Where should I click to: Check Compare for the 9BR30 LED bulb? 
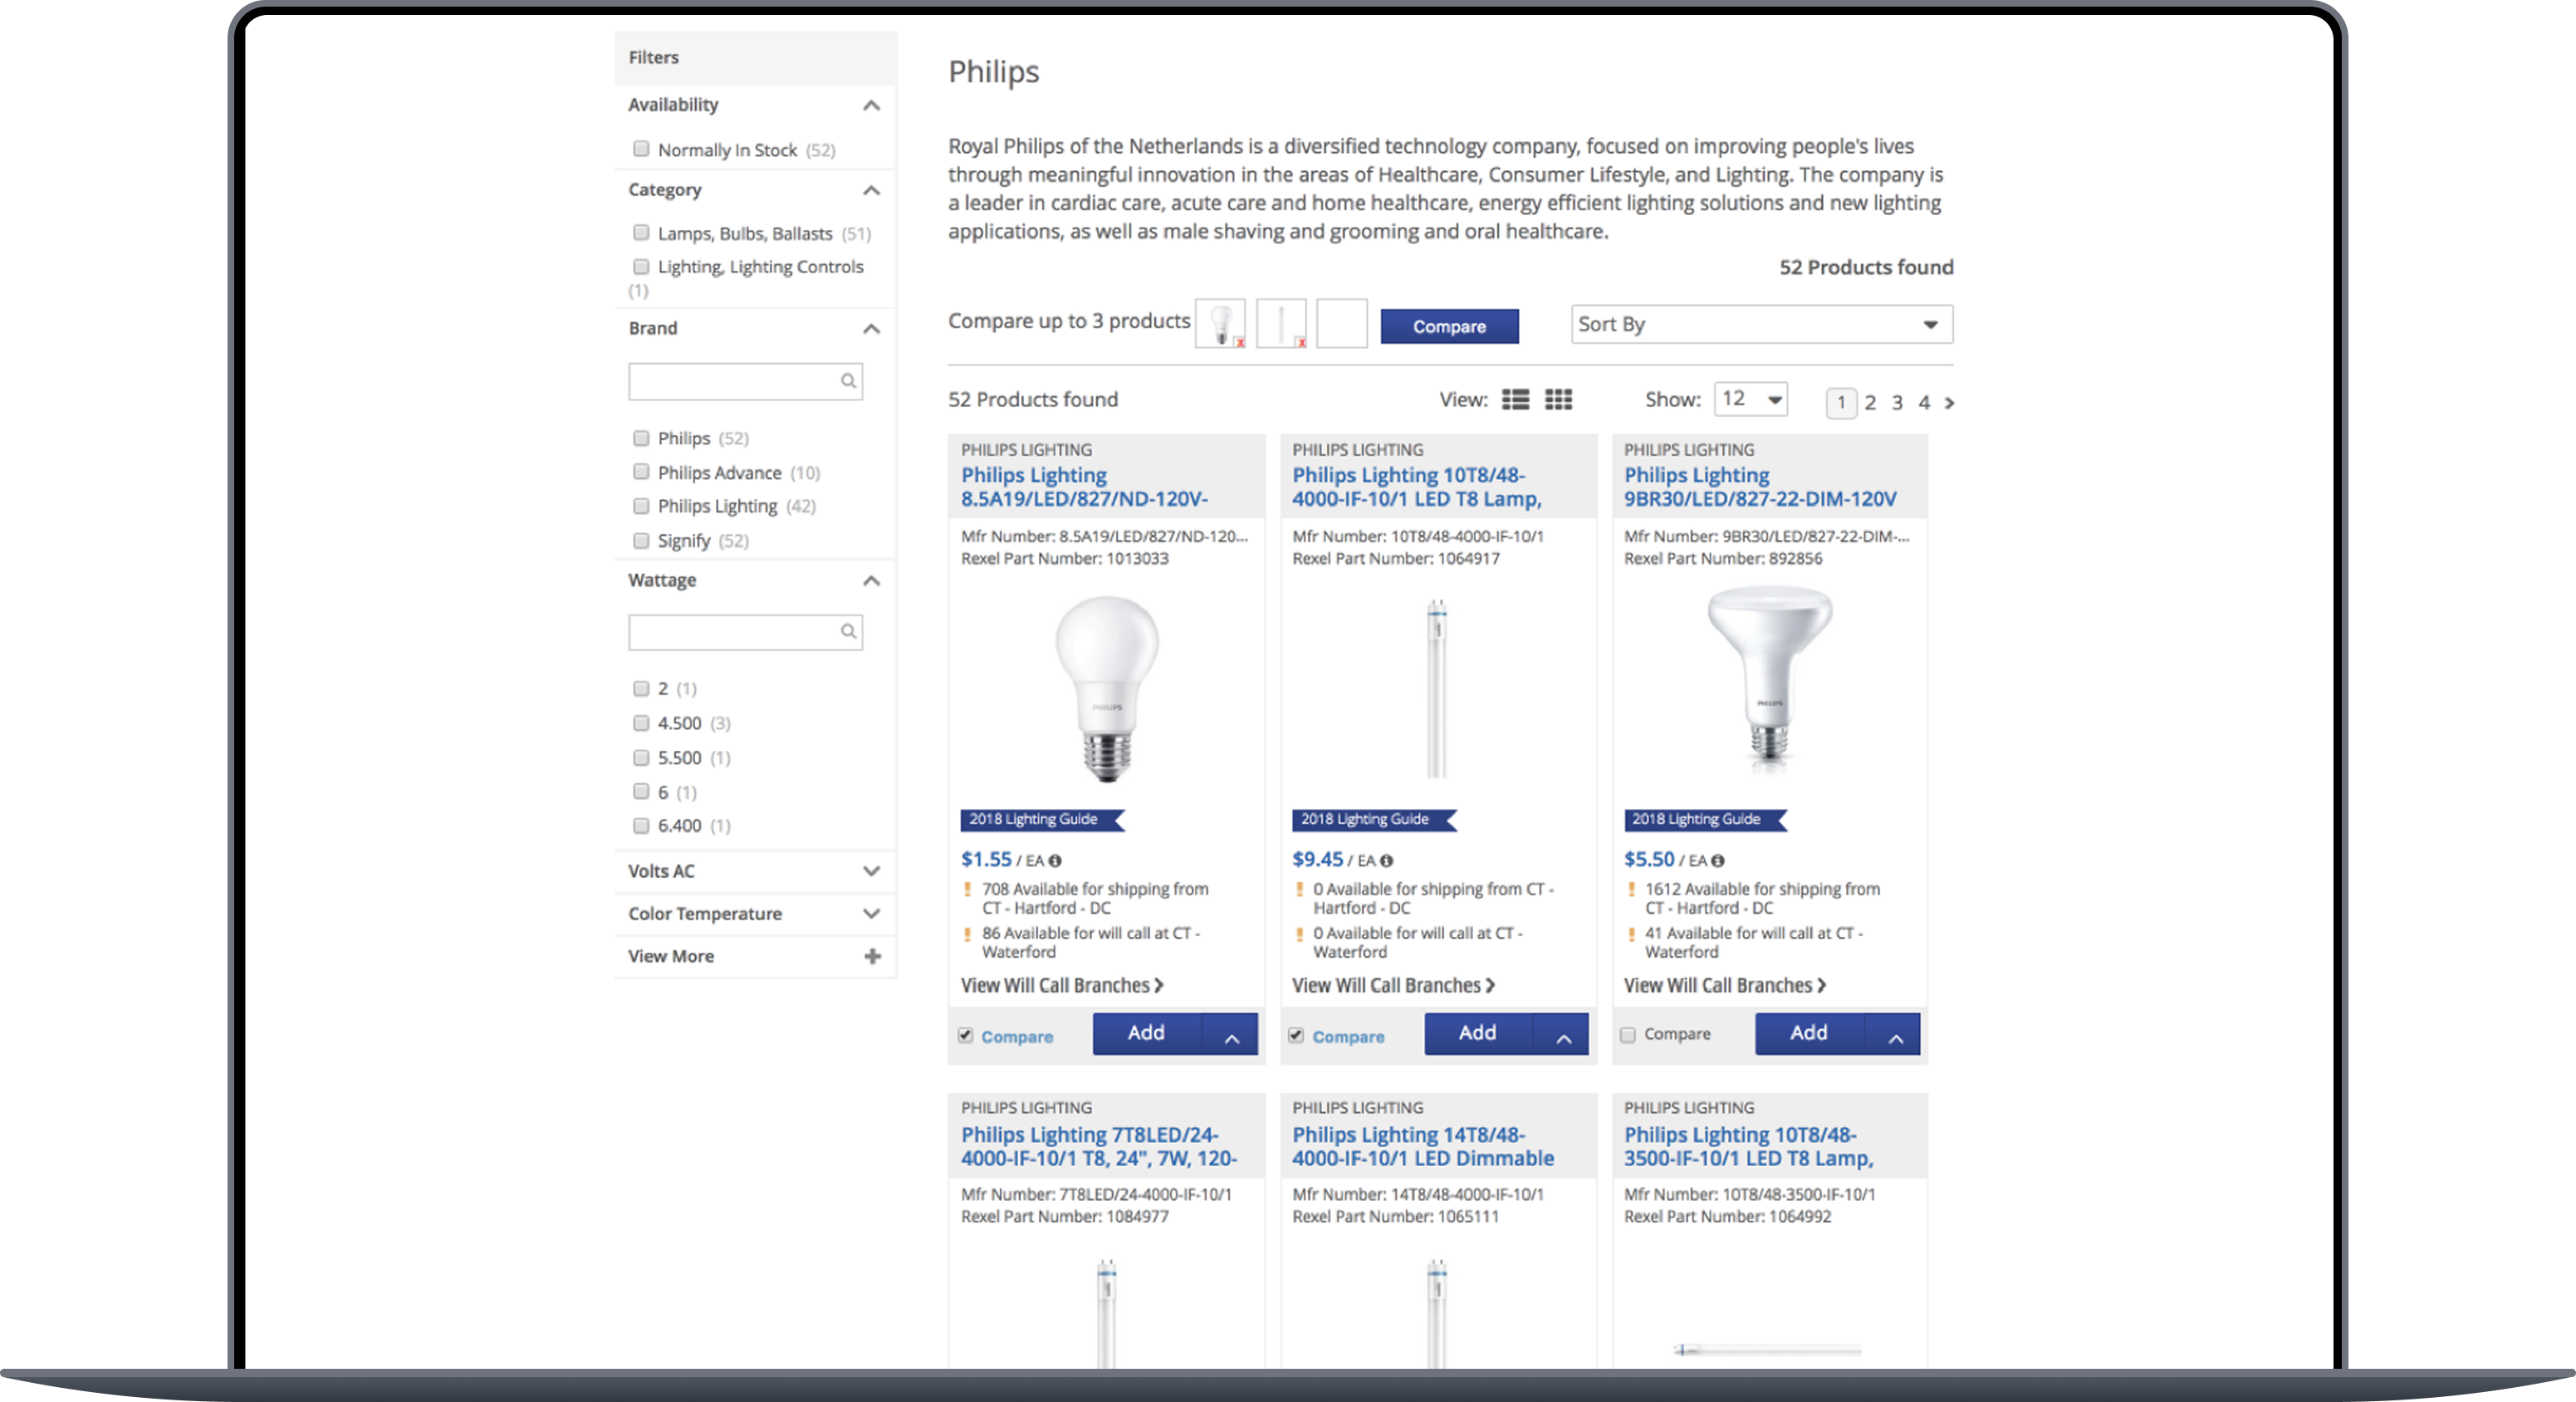pyautogui.click(x=1628, y=1035)
